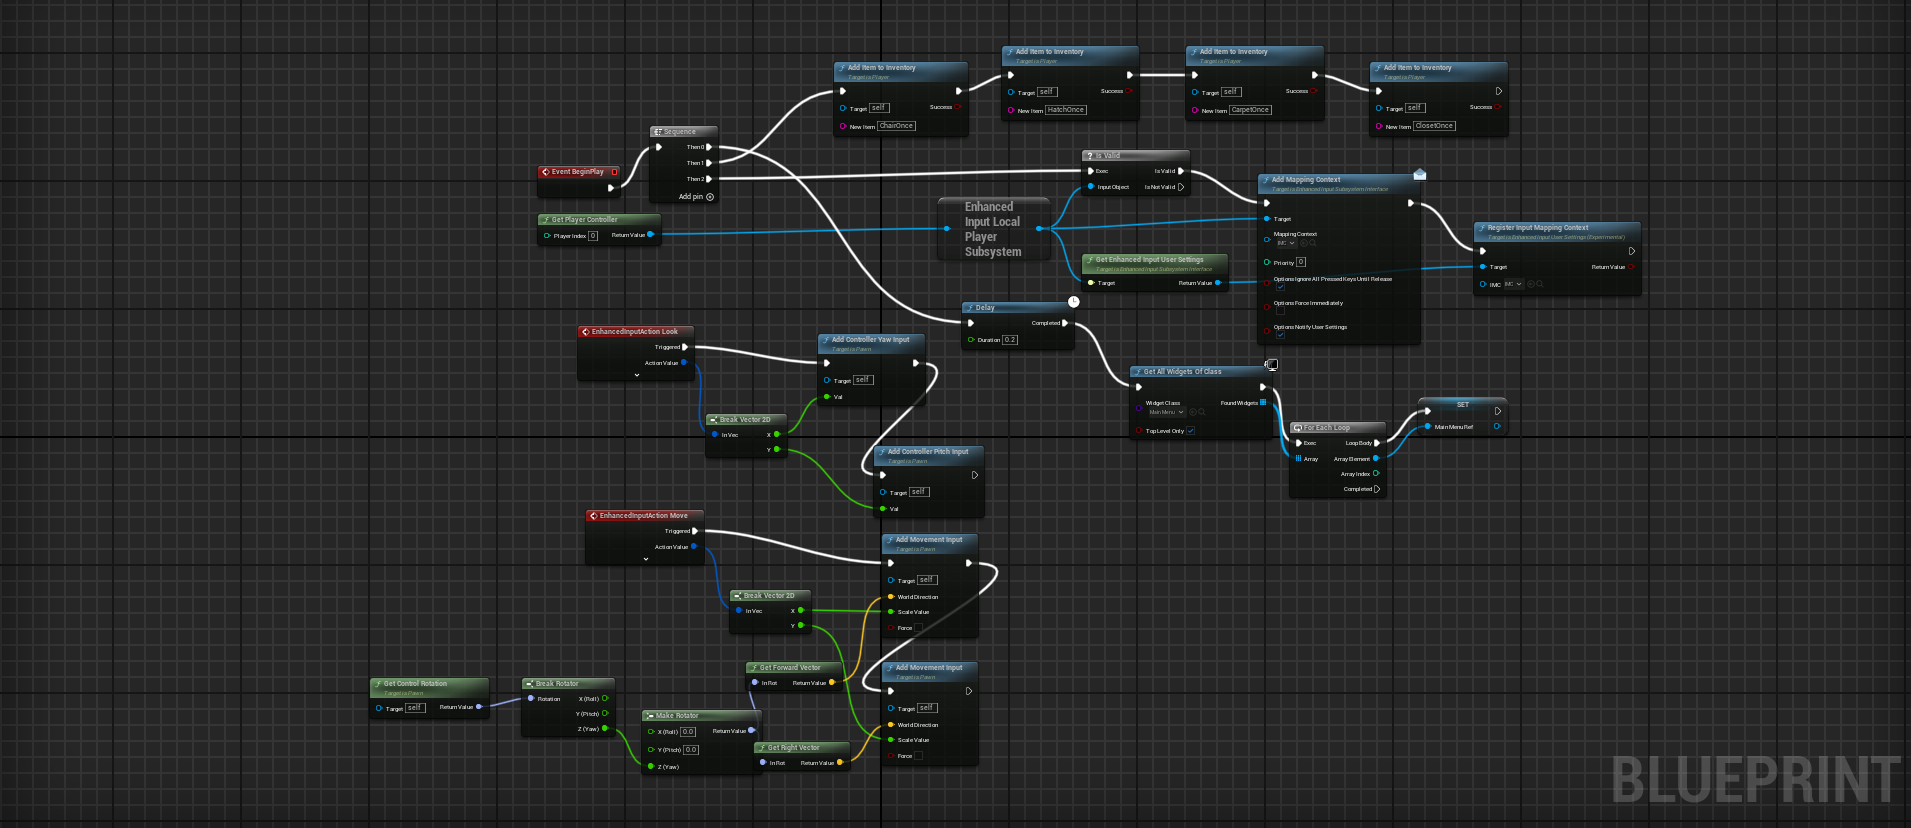Click Return Value pin of Get Player Controller
Image resolution: width=1911 pixels, height=828 pixels.
tap(651, 235)
